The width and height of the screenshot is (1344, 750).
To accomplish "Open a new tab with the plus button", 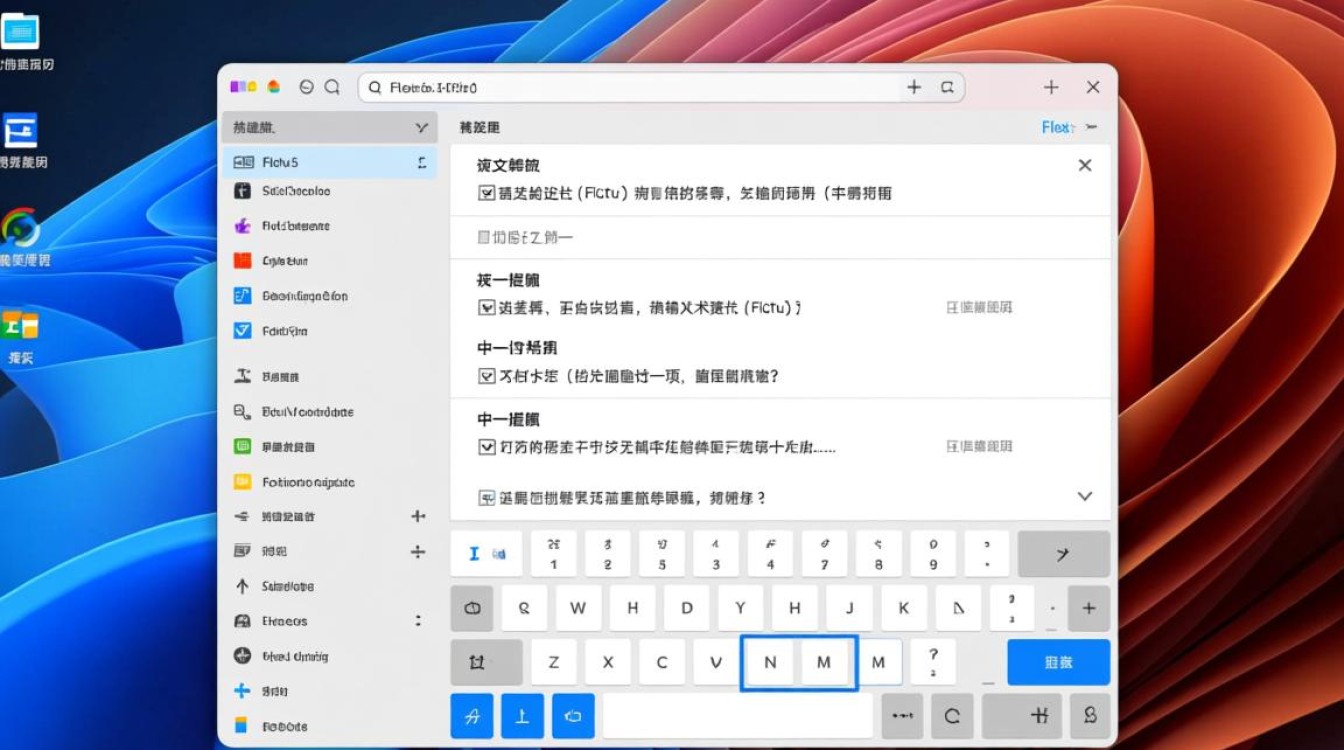I will (x=1051, y=87).
